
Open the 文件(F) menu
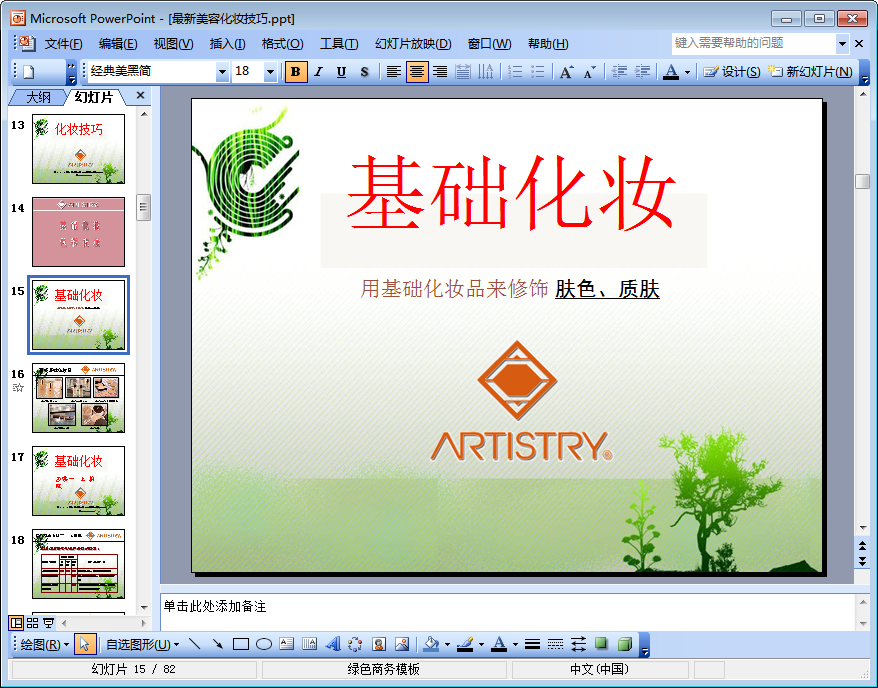63,44
